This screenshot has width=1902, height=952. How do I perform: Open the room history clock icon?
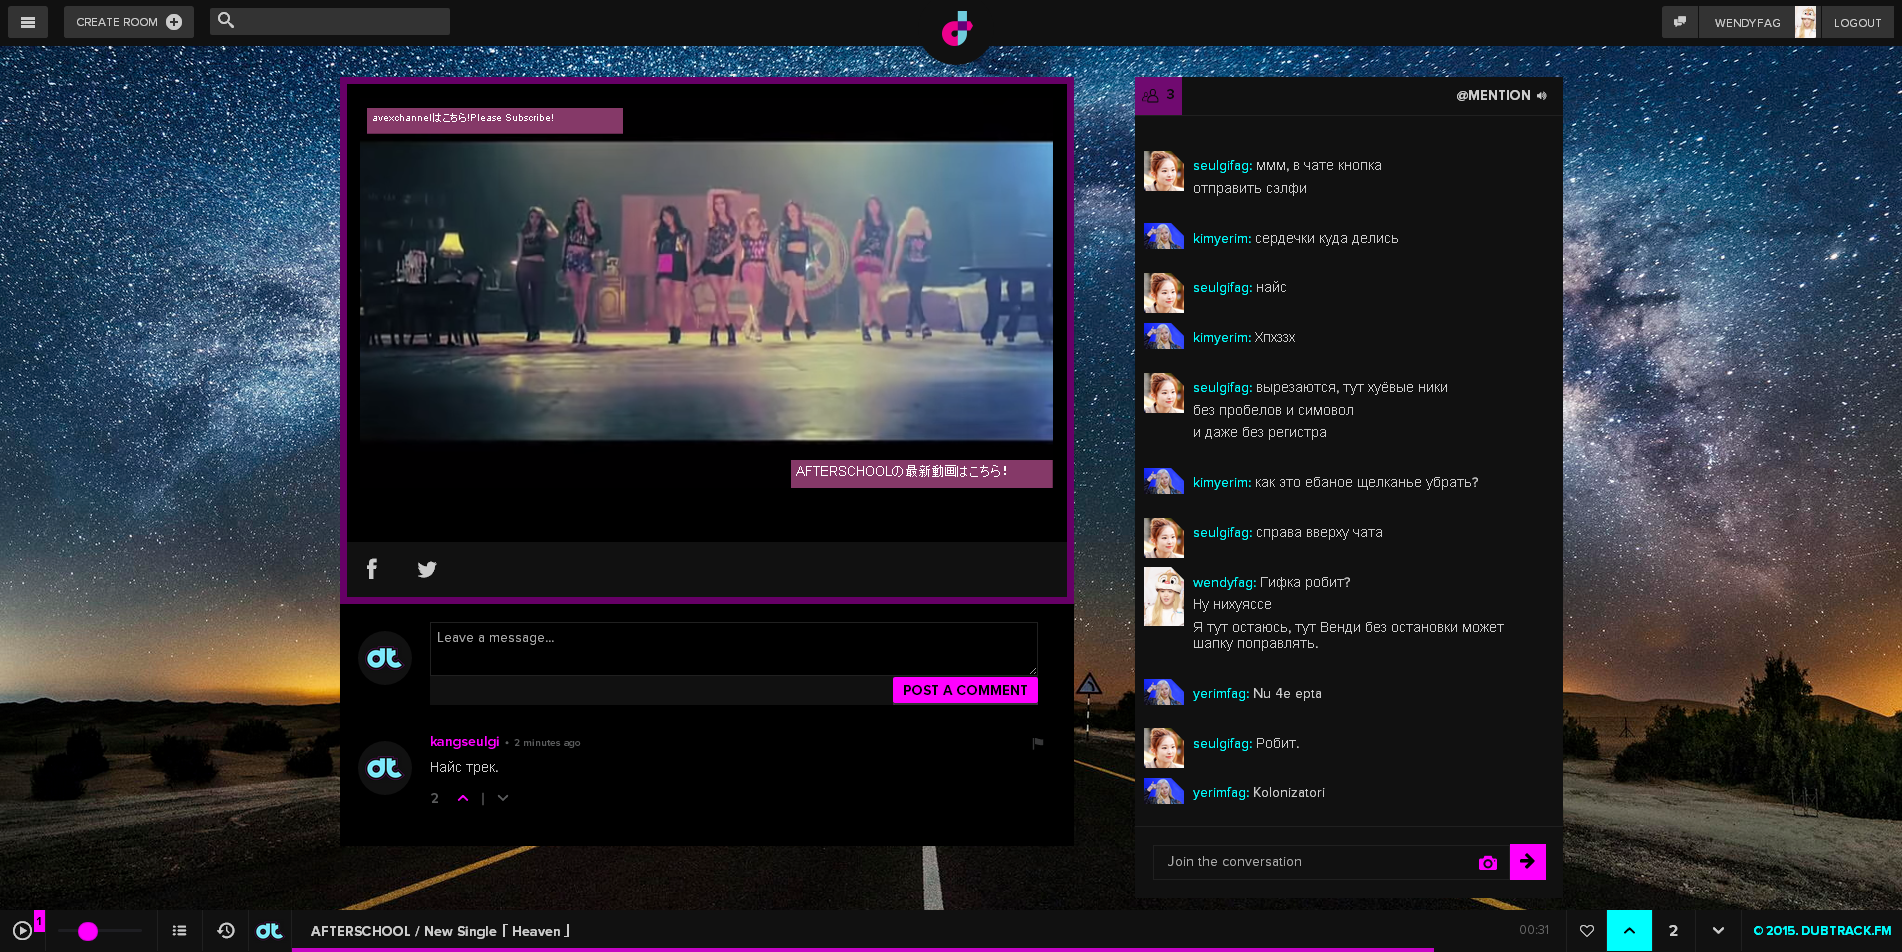click(226, 931)
